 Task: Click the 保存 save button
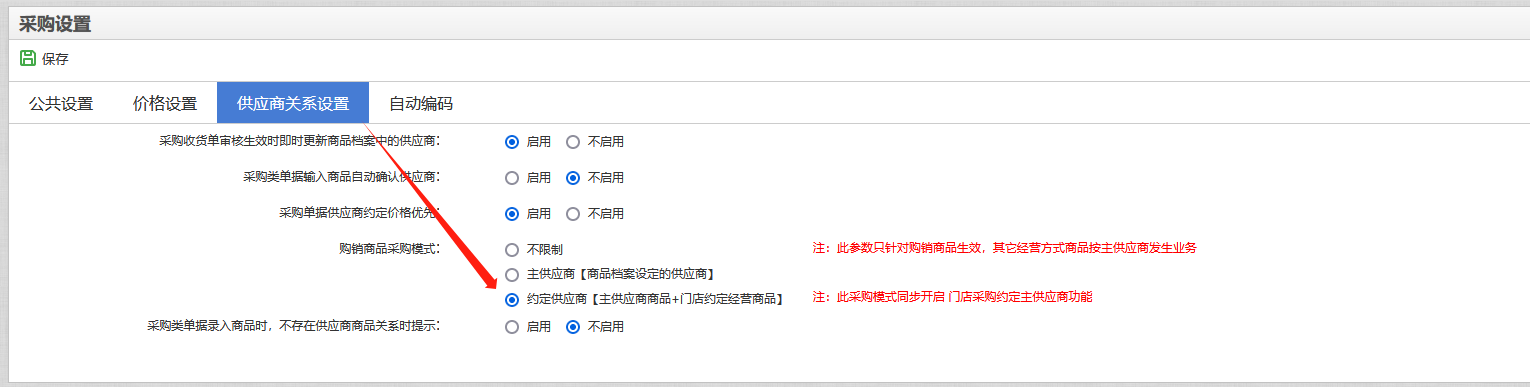55,59
